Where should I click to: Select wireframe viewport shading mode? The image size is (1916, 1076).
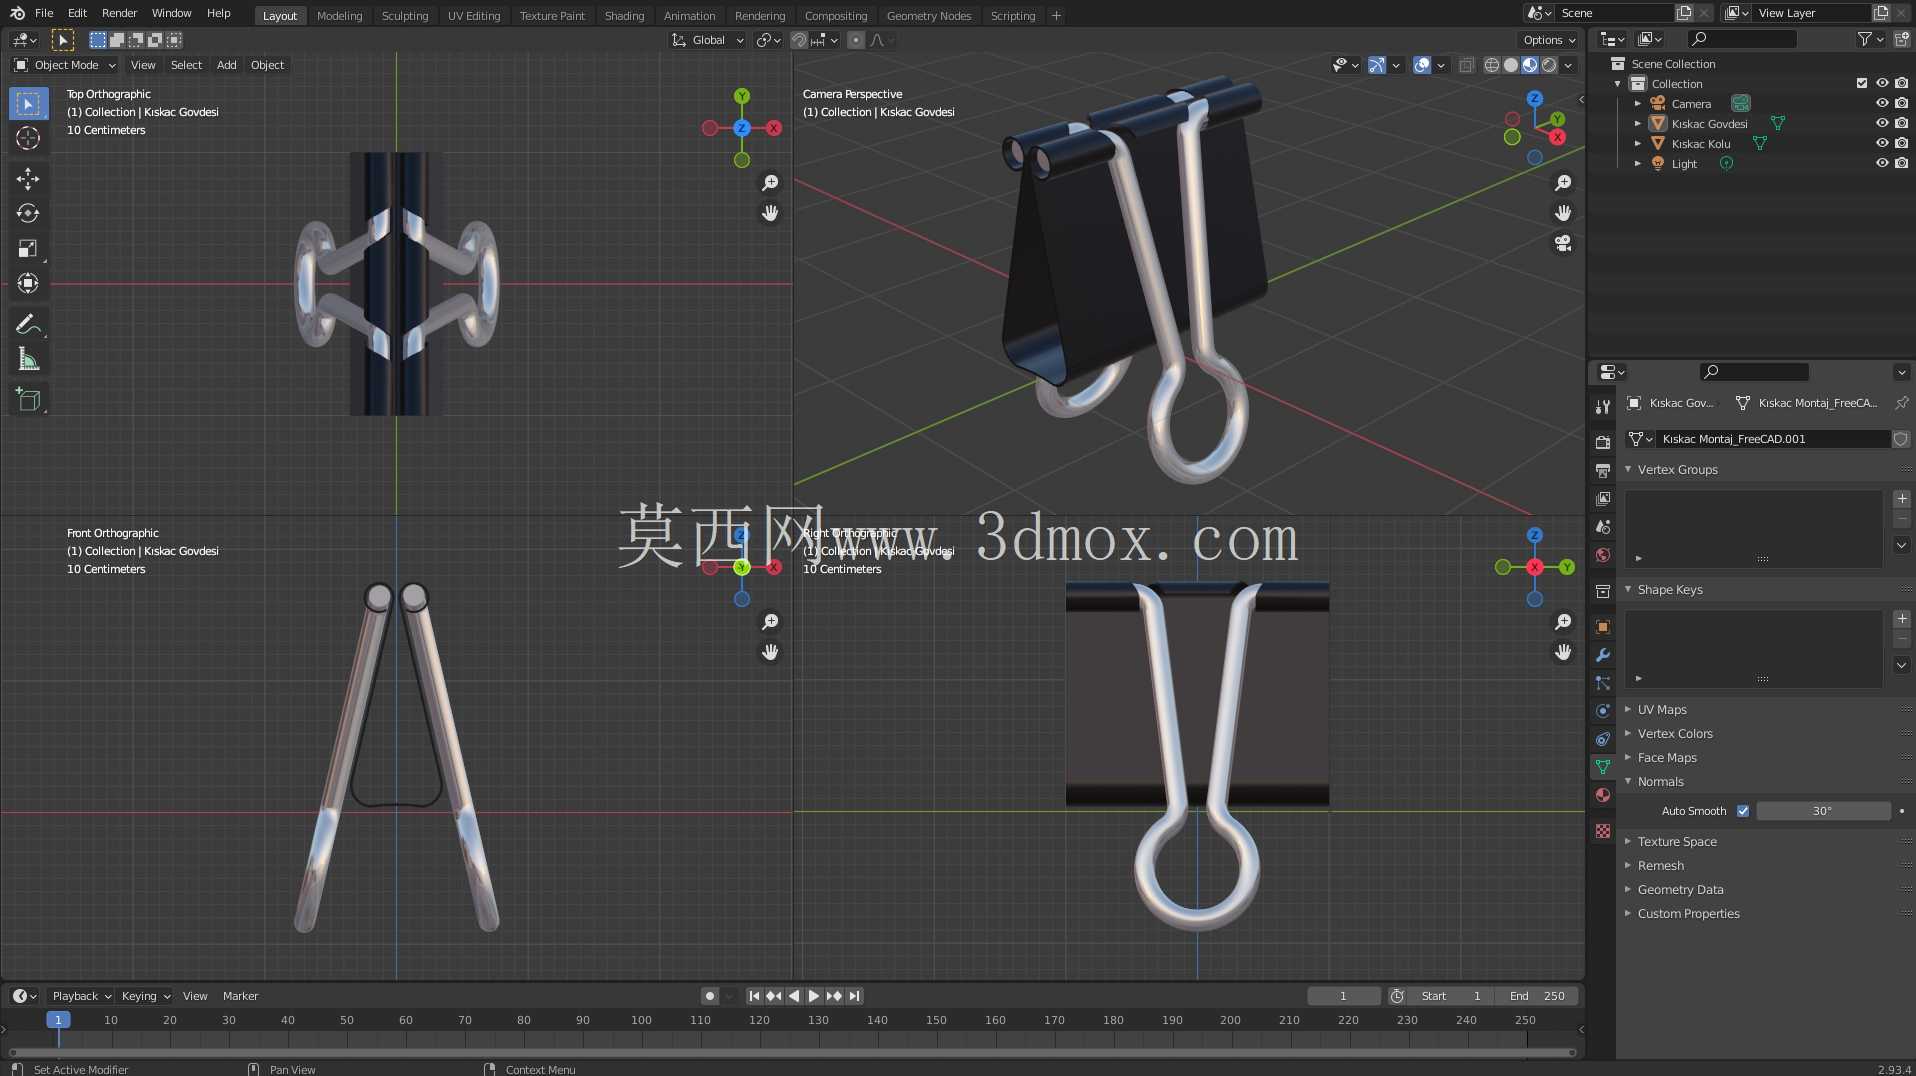point(1492,65)
